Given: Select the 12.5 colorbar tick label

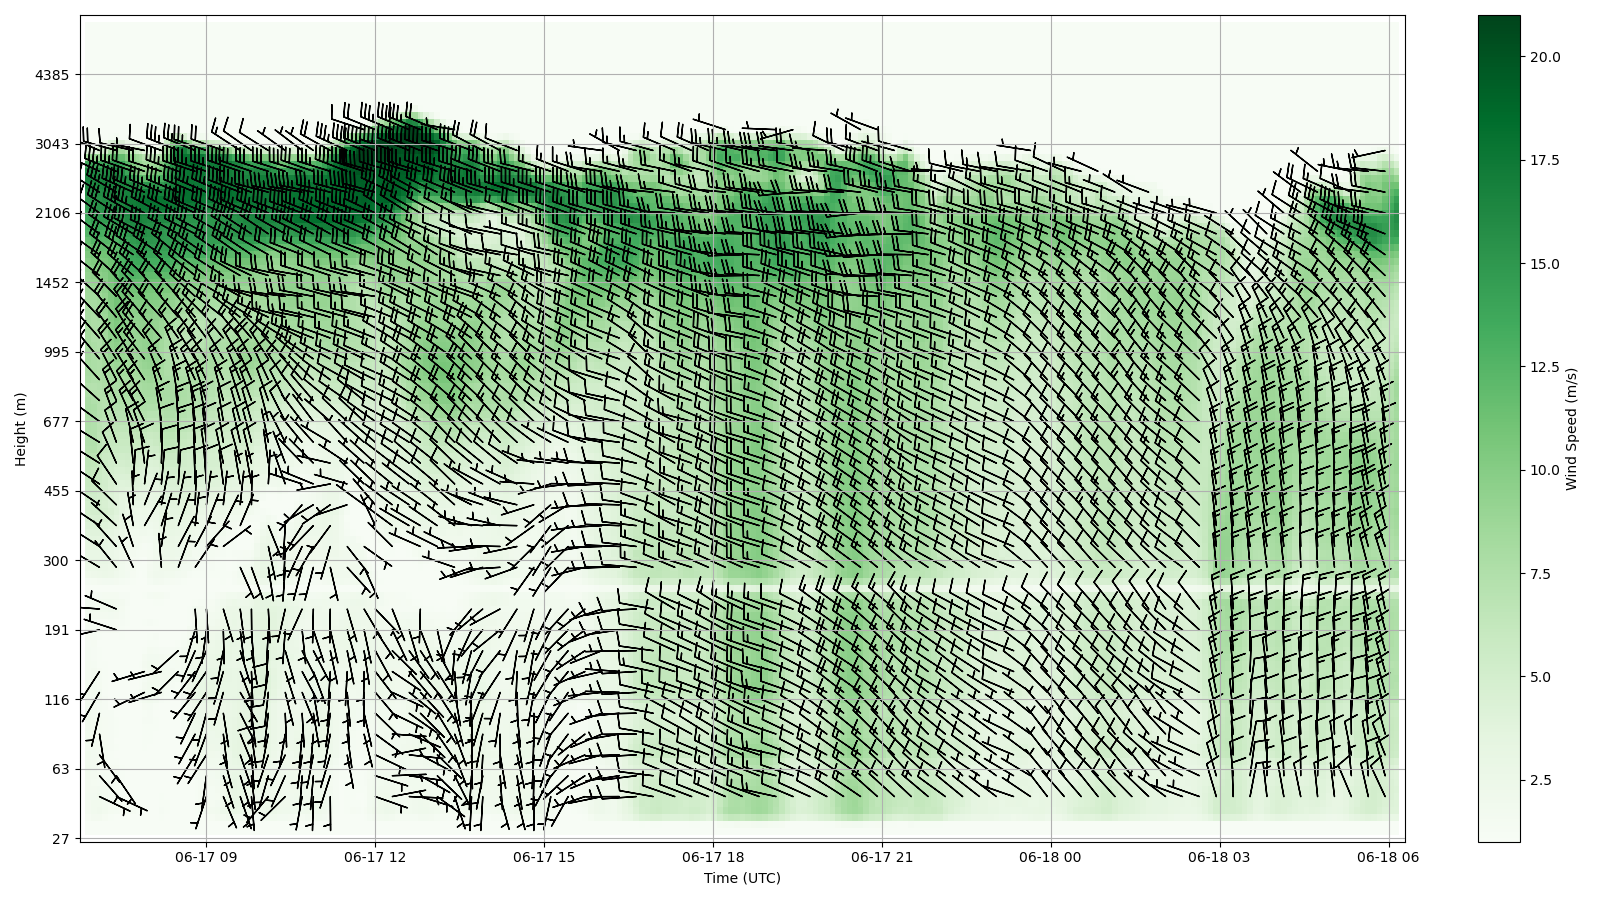Looking at the screenshot, I should (x=1545, y=367).
